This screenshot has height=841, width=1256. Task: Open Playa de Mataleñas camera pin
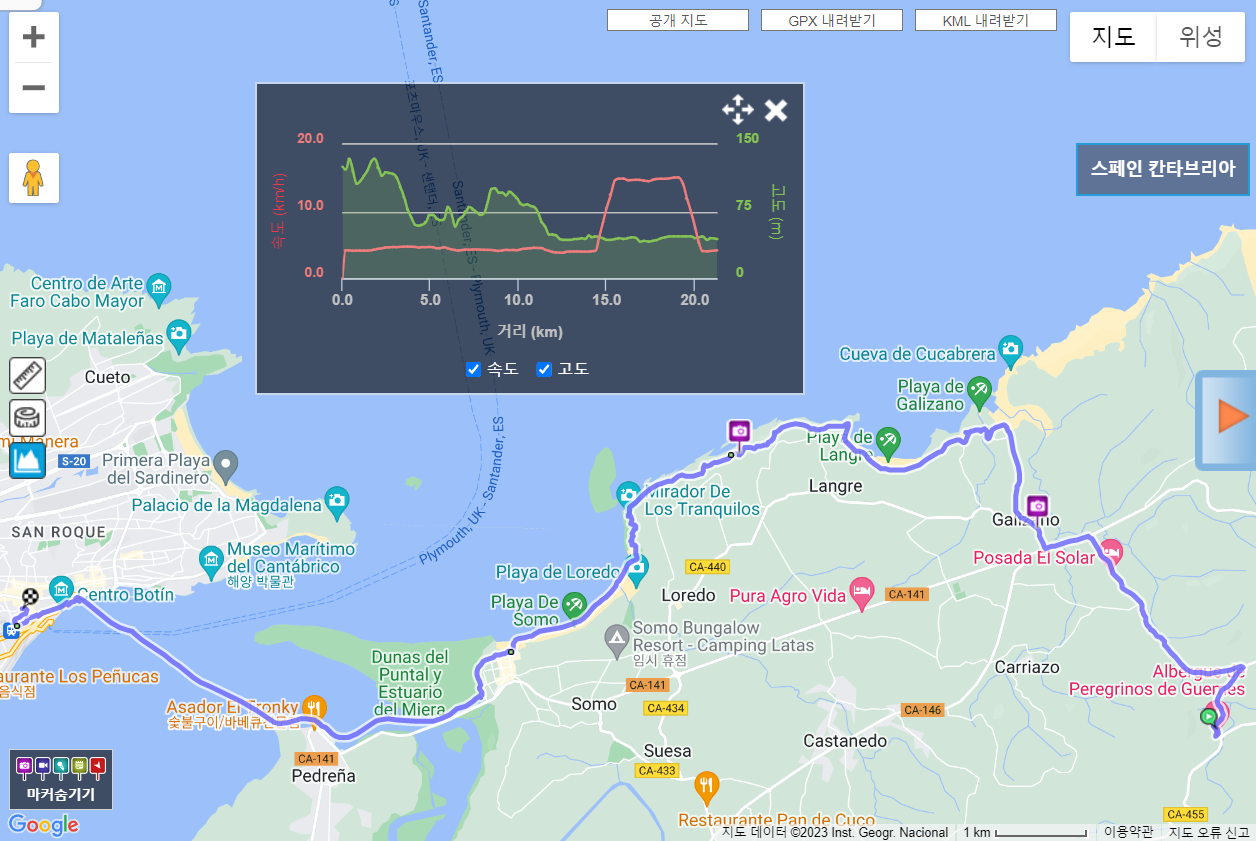click(x=179, y=335)
